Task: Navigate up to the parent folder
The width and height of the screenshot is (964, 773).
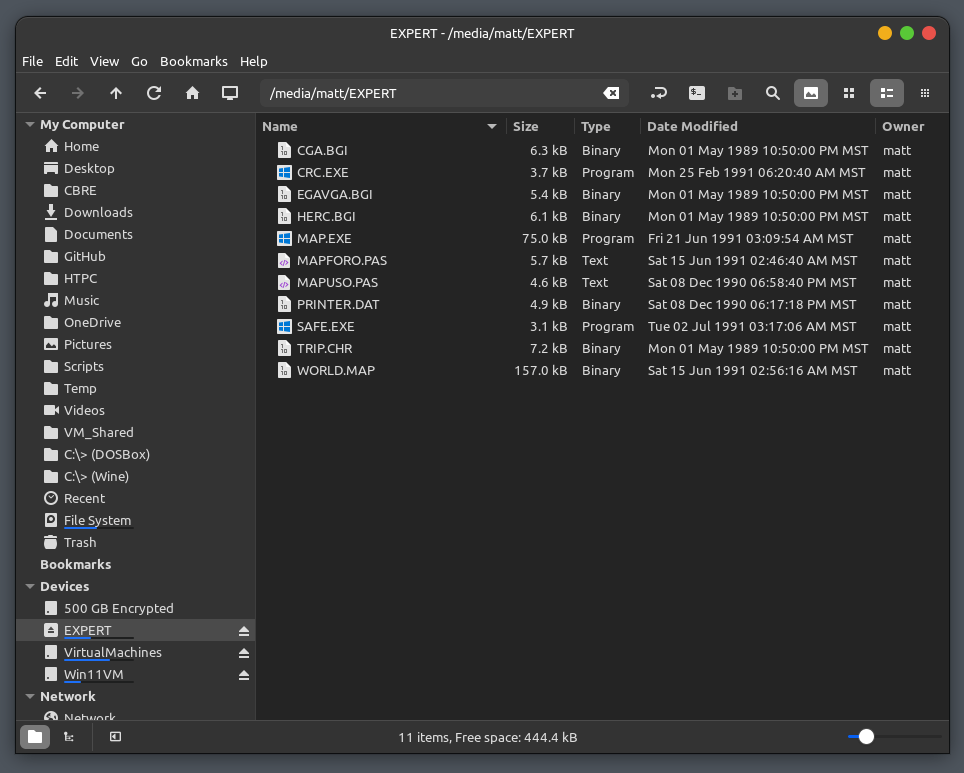Action: (116, 93)
